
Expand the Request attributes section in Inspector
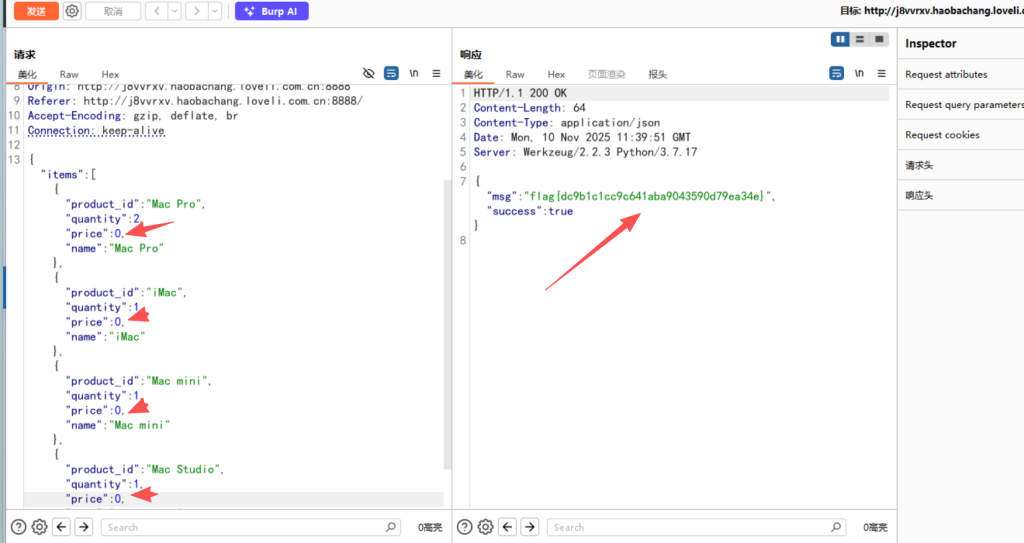point(946,74)
